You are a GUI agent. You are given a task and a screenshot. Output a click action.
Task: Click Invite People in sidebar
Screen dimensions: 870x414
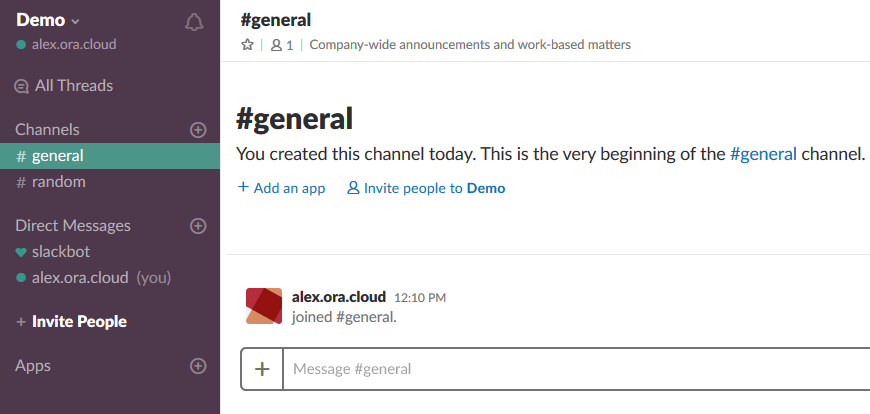click(x=79, y=322)
